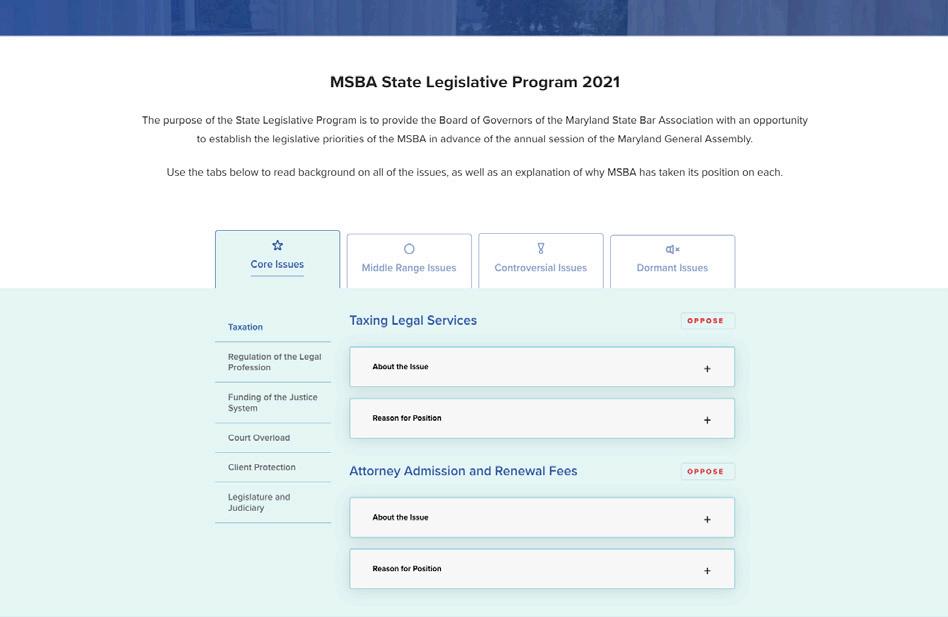The width and height of the screenshot is (948, 617).
Task: Click the MSBA State Legislative Program 2021 title
Action: pos(475,82)
